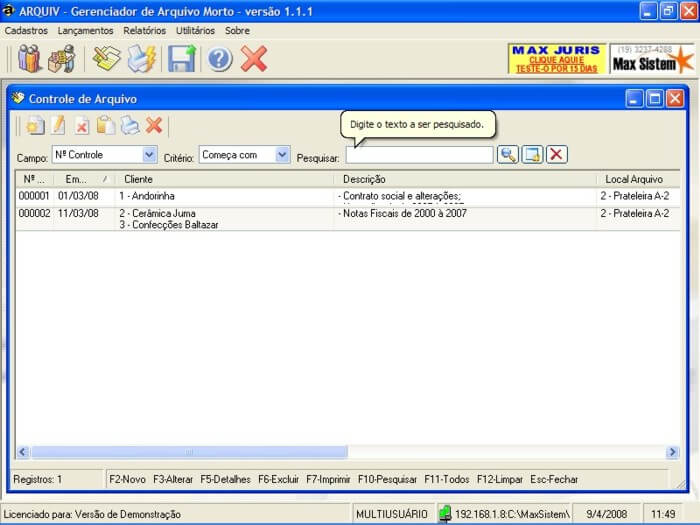
Task: Sort by the Nº column header
Action: coord(34,179)
